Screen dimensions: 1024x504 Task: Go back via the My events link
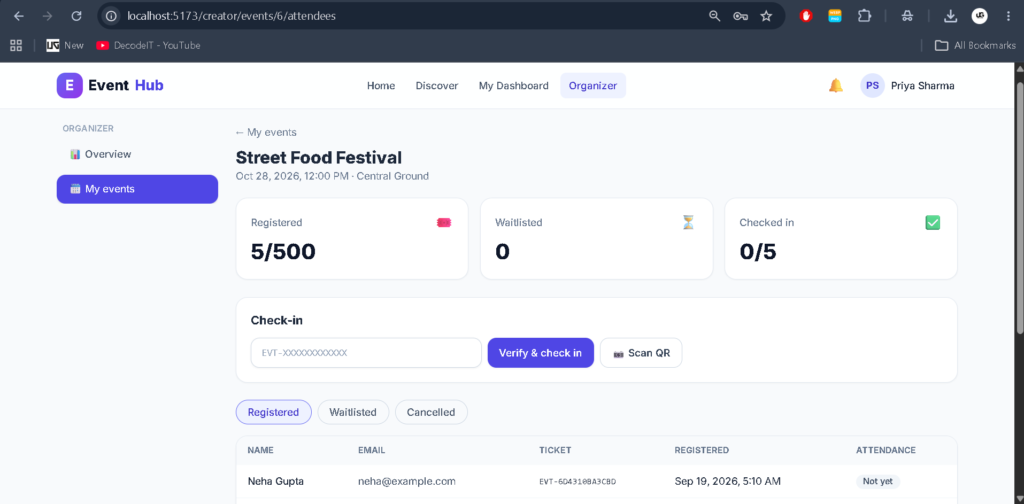[x=266, y=132]
